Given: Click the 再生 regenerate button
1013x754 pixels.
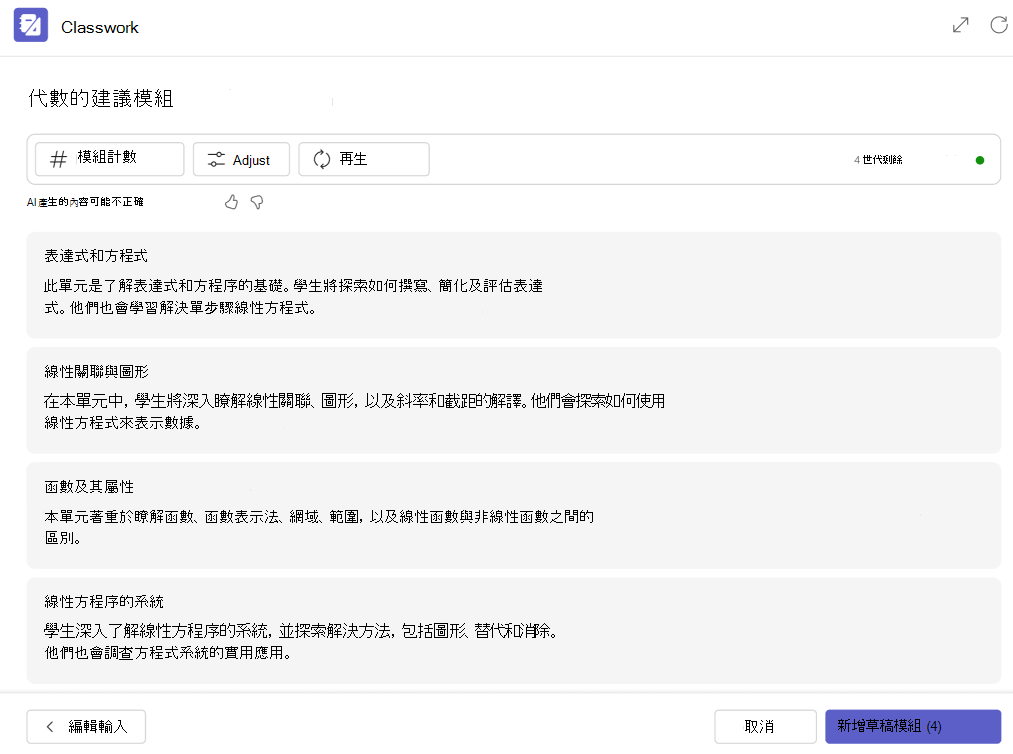Looking at the screenshot, I should coord(364,160).
